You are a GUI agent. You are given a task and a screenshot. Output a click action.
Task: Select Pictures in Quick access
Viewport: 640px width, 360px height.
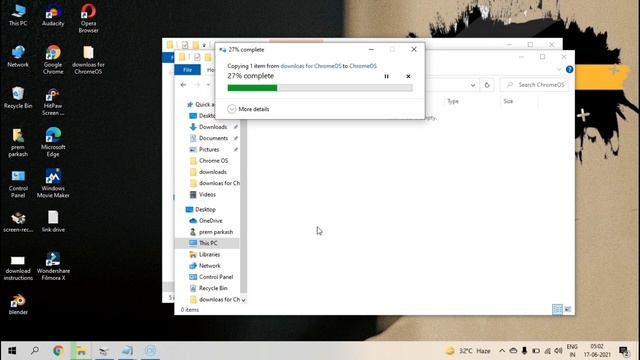(209, 149)
